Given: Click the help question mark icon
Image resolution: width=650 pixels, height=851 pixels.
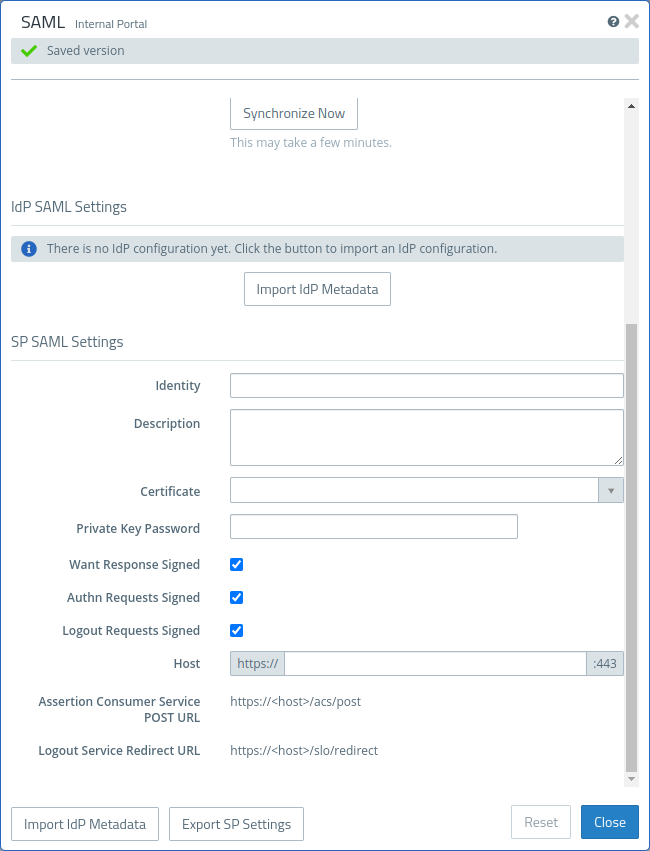Looking at the screenshot, I should coord(613,21).
